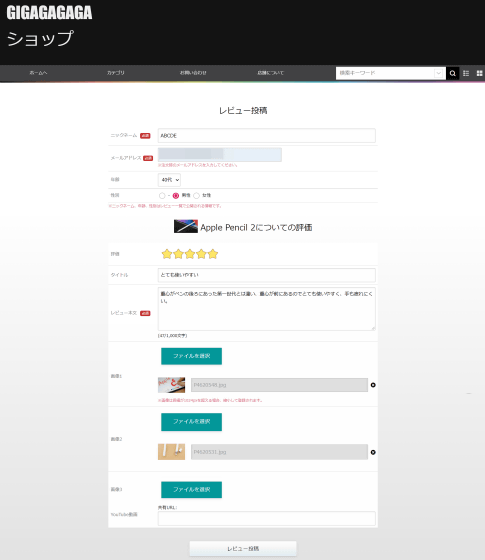The height and width of the screenshot is (560, 485).
Task: Click the レビュー投稿 page heading
Action: (243, 111)
